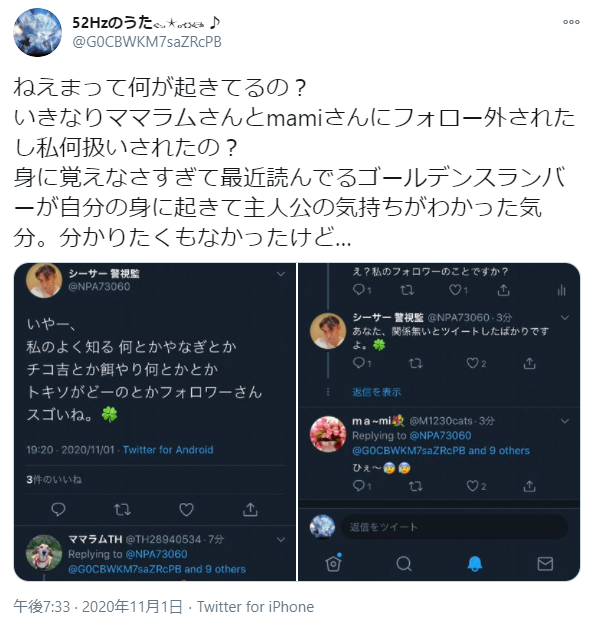The image size is (595, 625).
Task: Reply to the 19:20 tweet with comment icon
Action: pos(58,509)
